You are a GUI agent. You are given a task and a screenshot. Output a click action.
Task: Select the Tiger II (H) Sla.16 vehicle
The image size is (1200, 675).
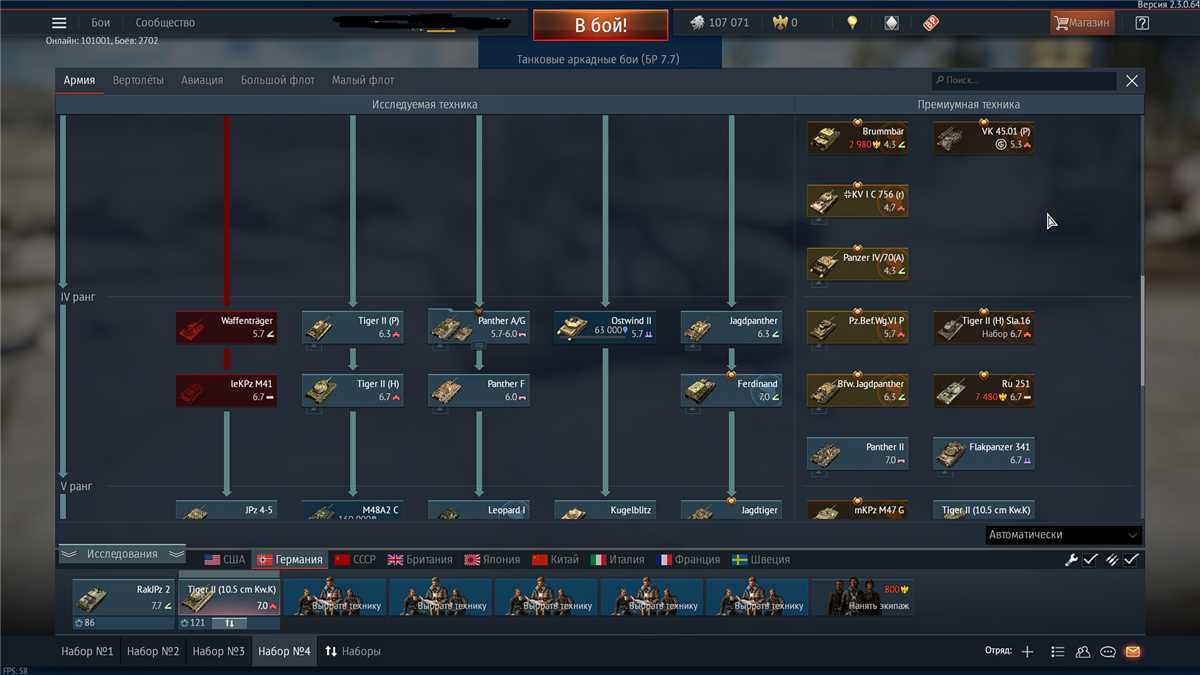click(x=984, y=327)
